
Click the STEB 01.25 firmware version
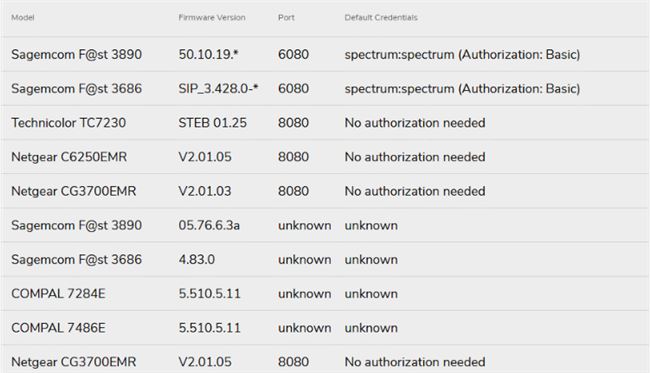213,123
